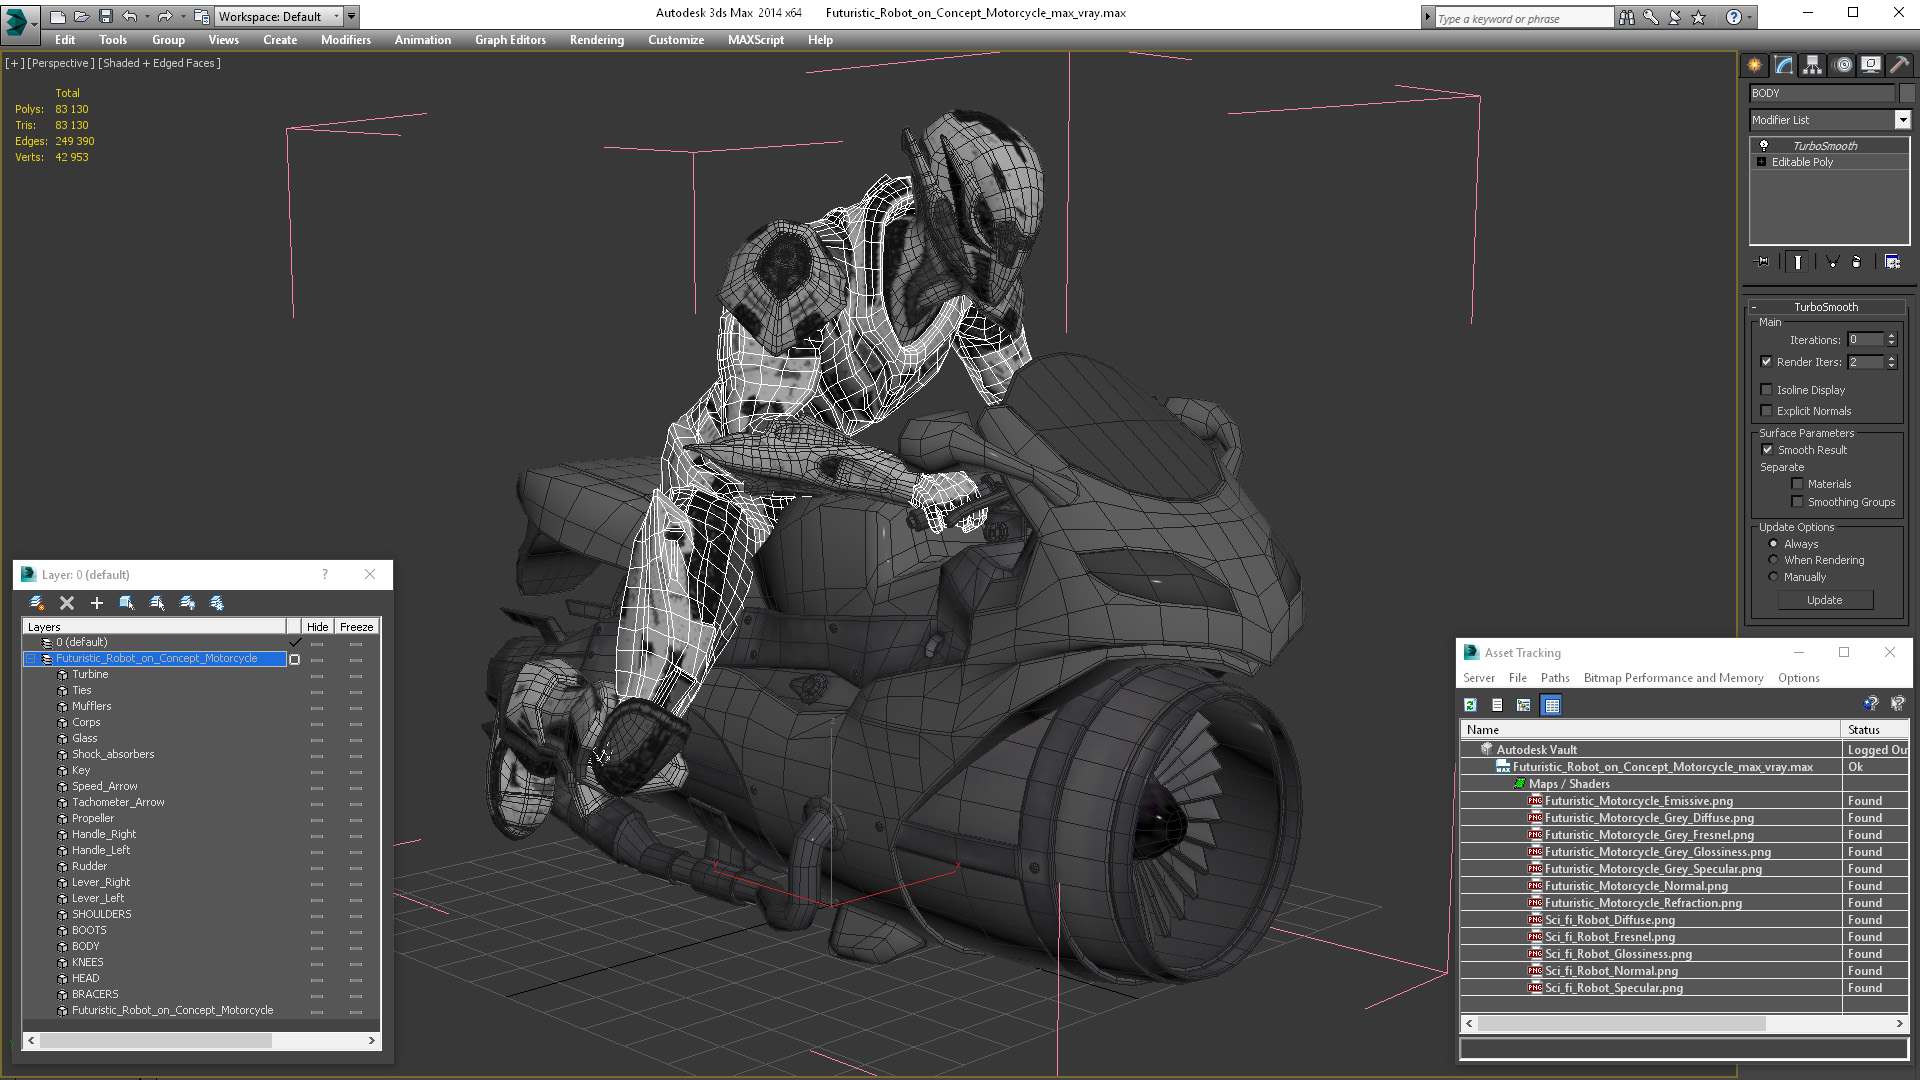Create a new scene file
The width and height of the screenshot is (1920, 1080).
coord(58,16)
